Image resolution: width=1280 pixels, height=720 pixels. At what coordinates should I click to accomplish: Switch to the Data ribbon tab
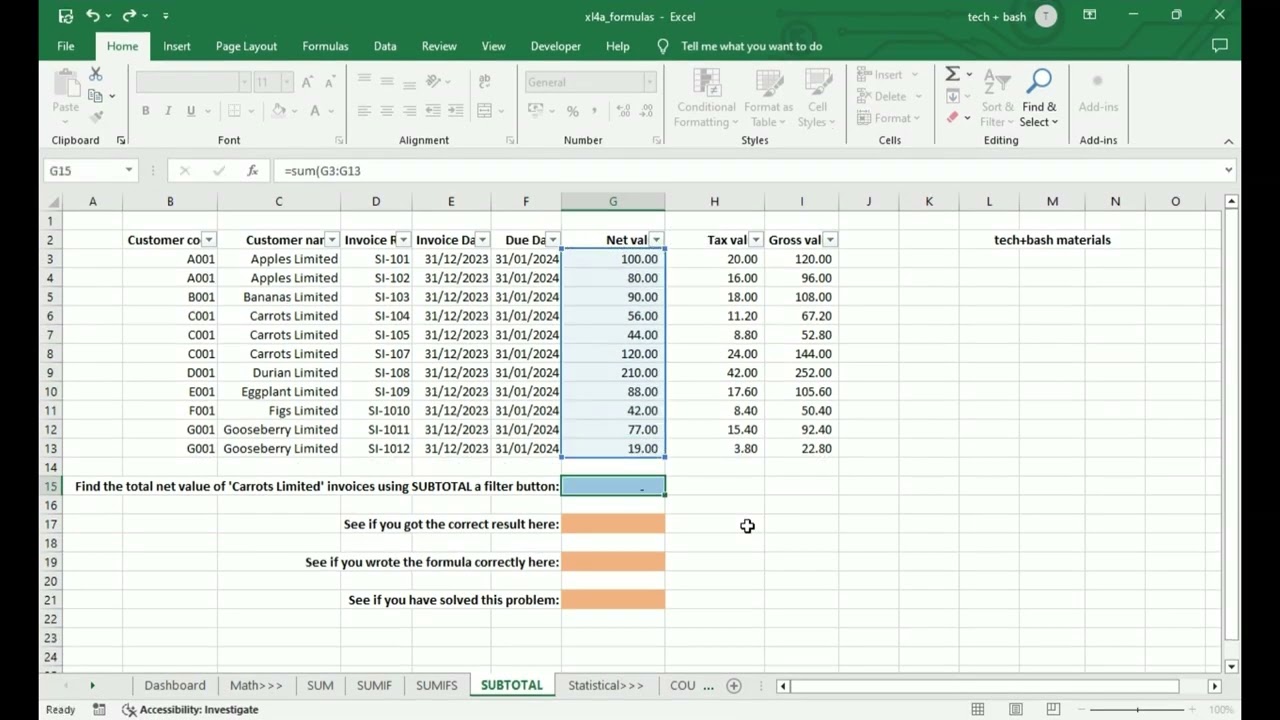click(385, 46)
